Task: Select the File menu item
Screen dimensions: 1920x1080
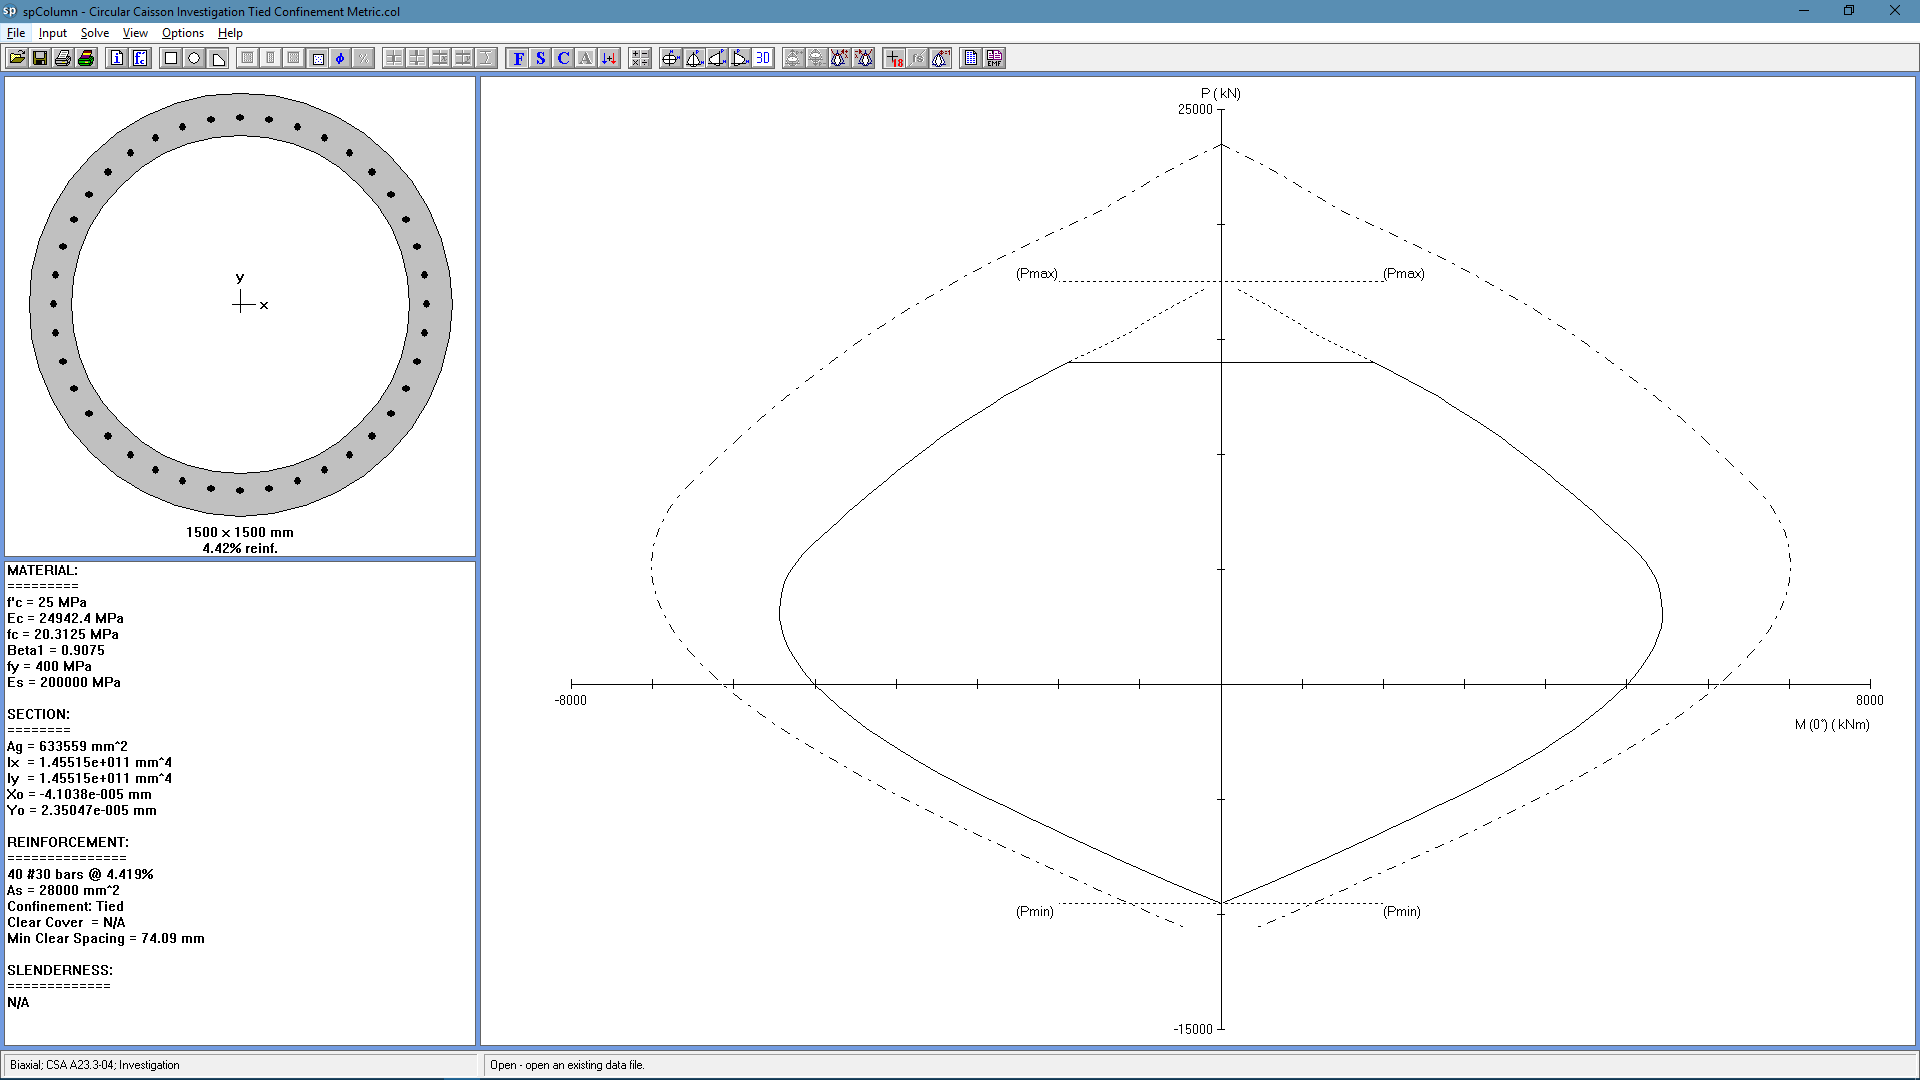Action: pyautogui.click(x=16, y=33)
